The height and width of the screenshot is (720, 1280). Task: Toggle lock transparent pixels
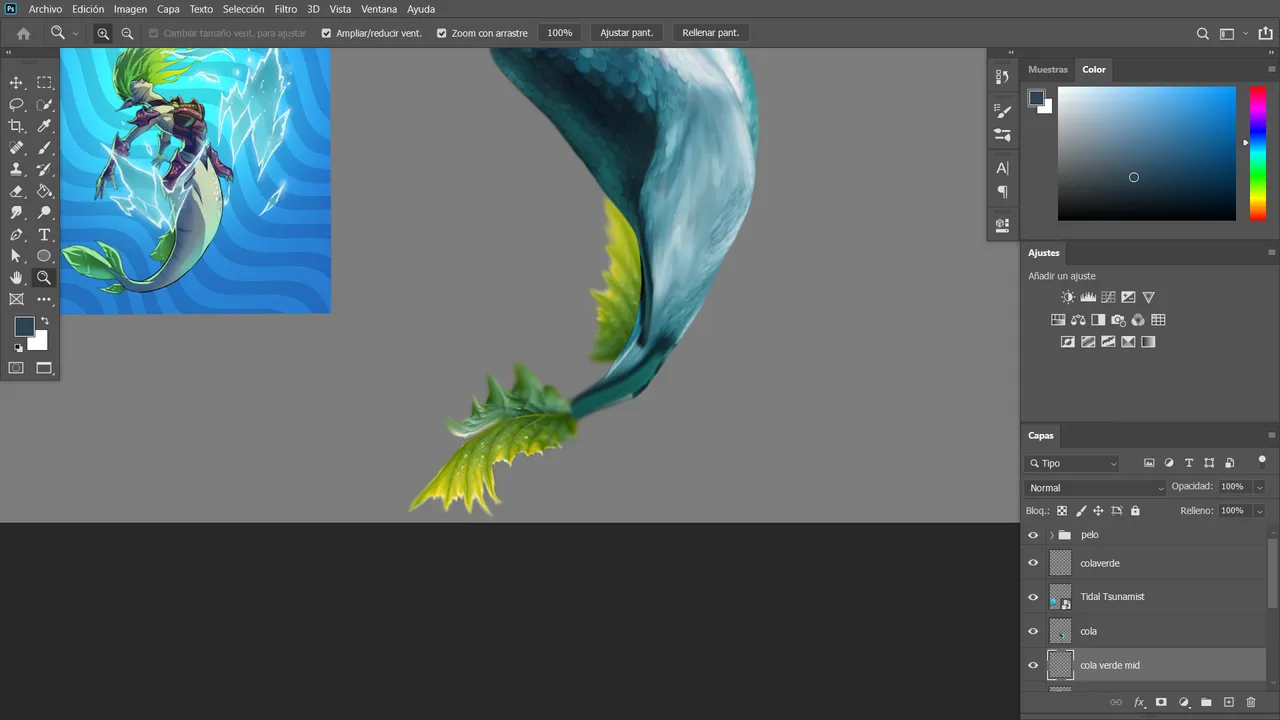(1062, 511)
